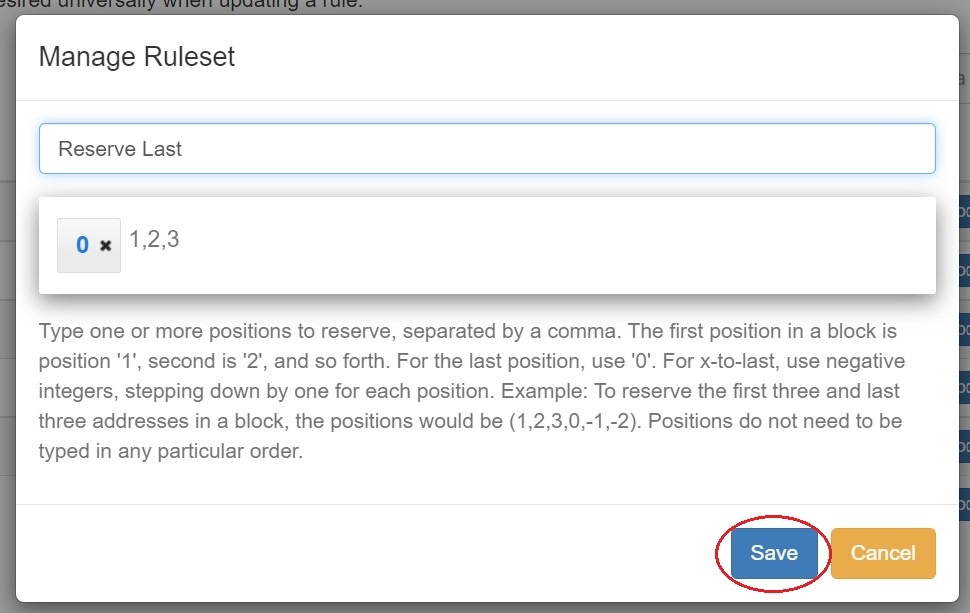Click the Save button

pos(774,553)
